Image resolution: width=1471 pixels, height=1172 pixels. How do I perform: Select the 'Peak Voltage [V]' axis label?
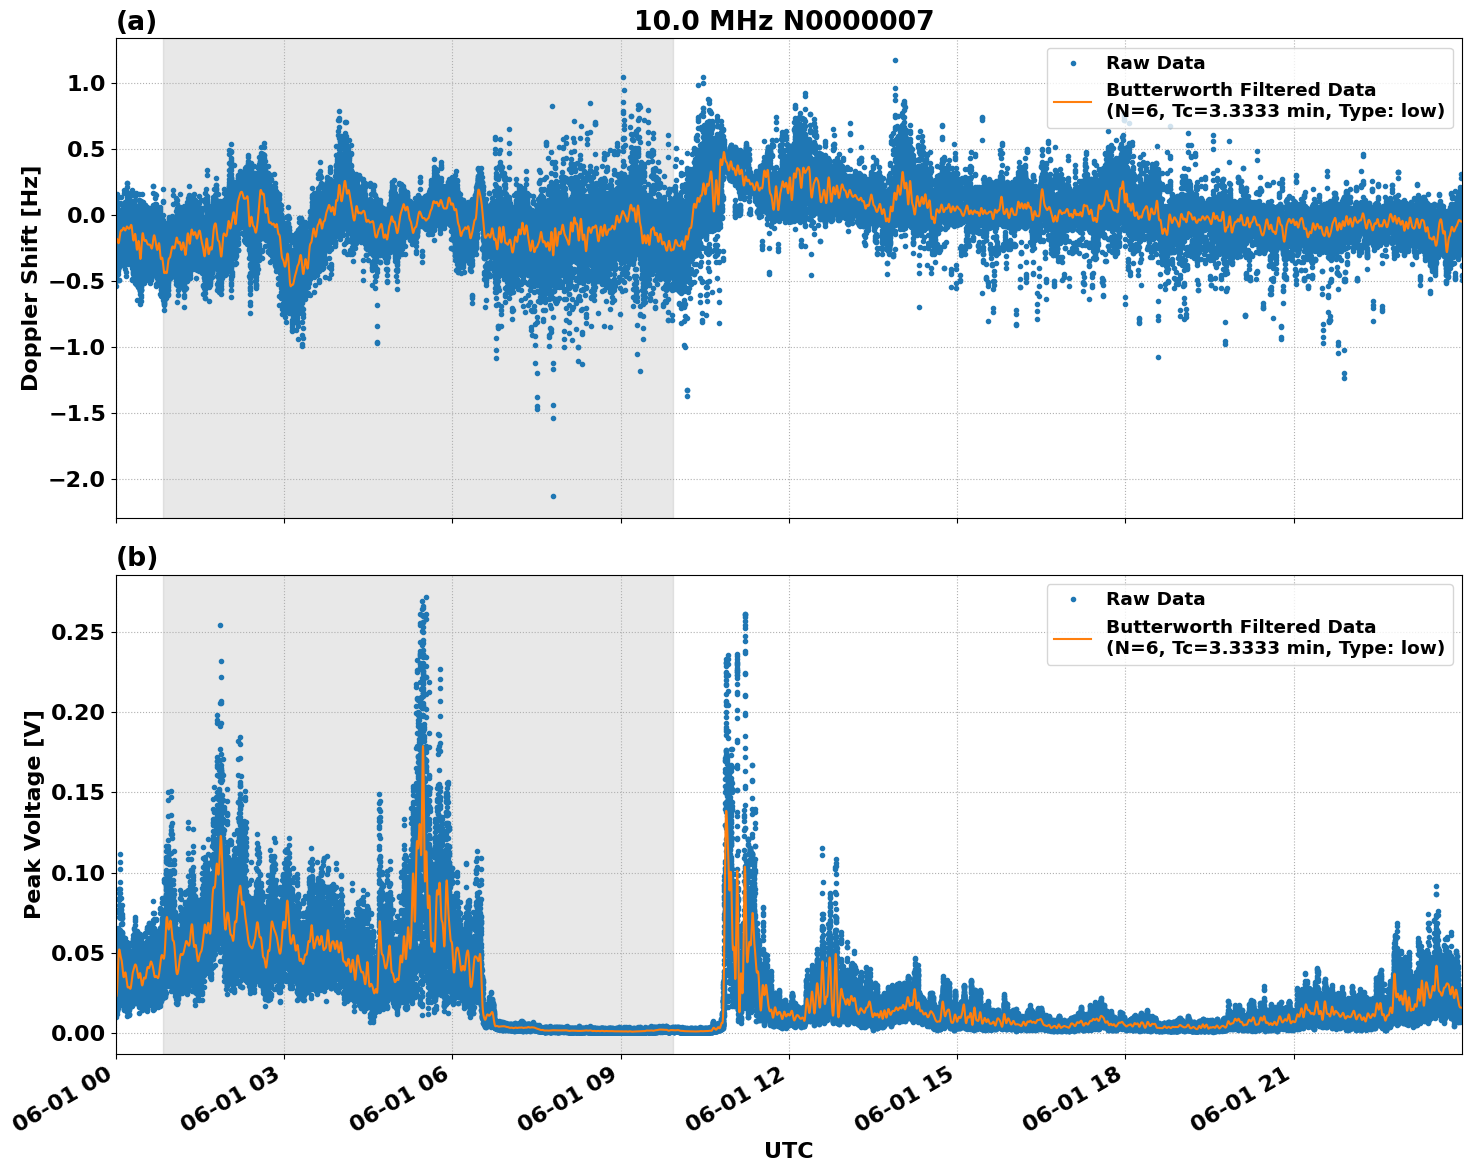click(33, 814)
